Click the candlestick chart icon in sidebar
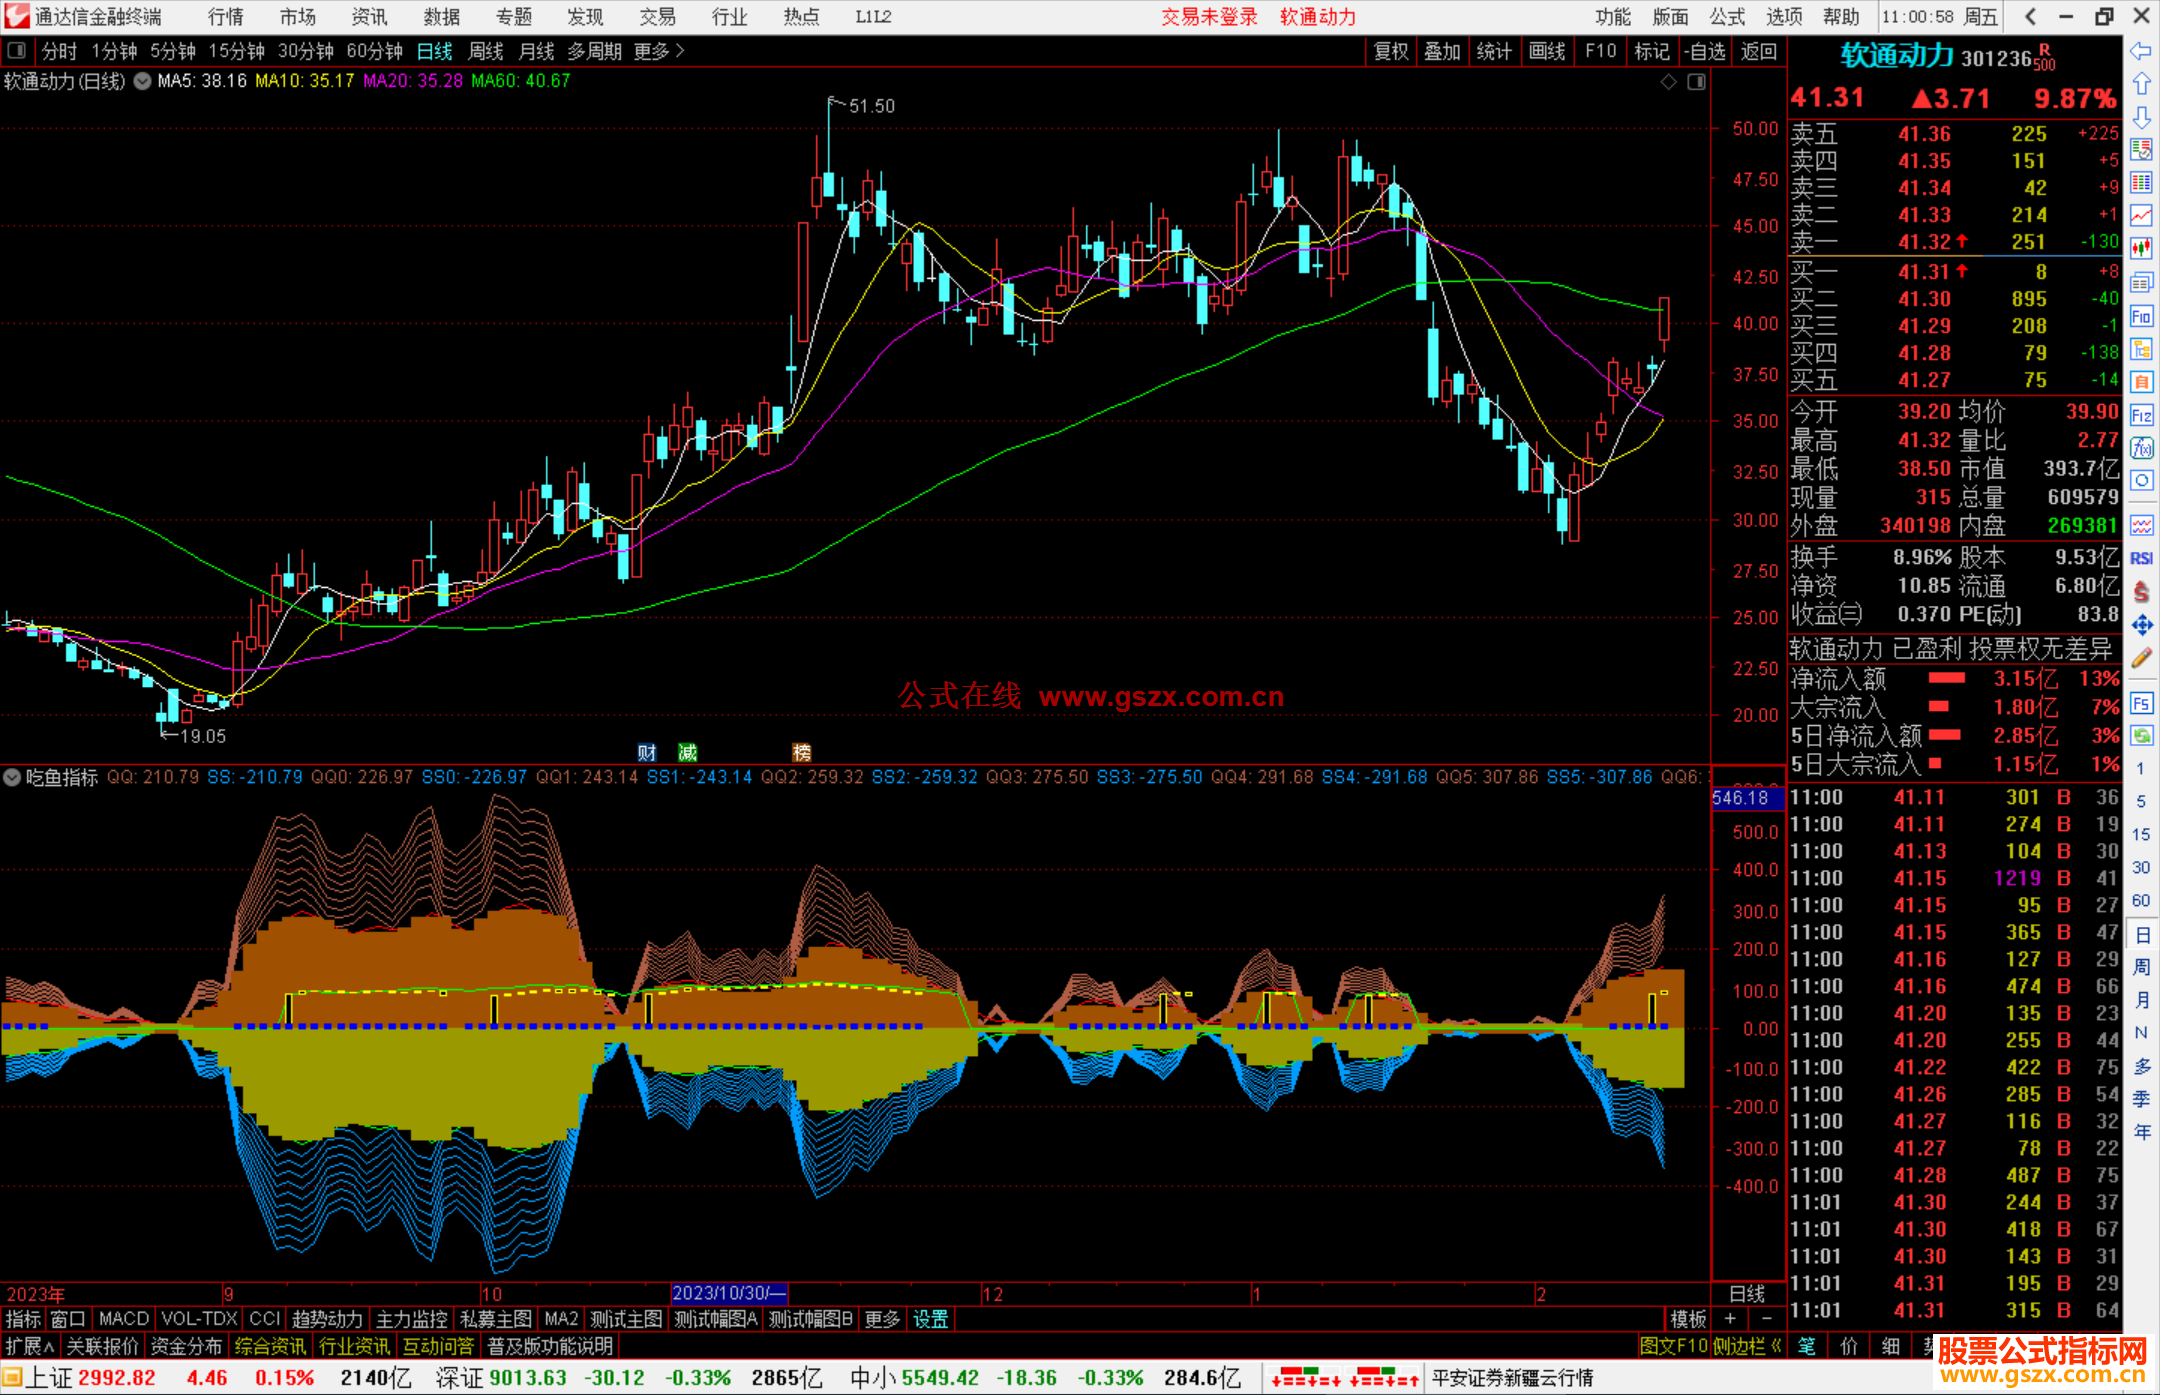This screenshot has height=1395, width=2160. (2141, 248)
